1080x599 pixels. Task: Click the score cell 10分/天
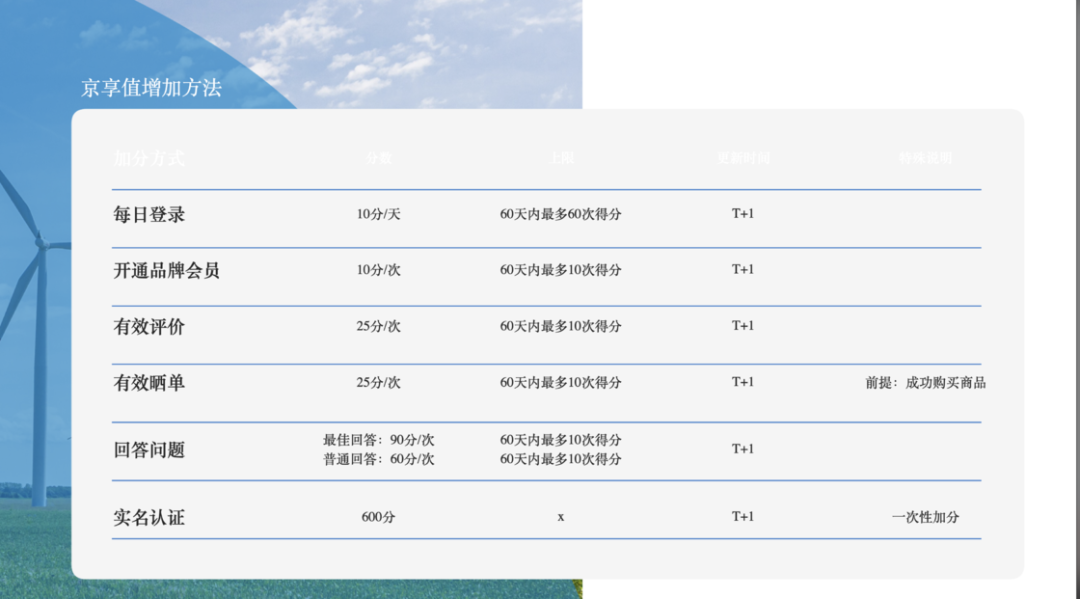pos(378,214)
